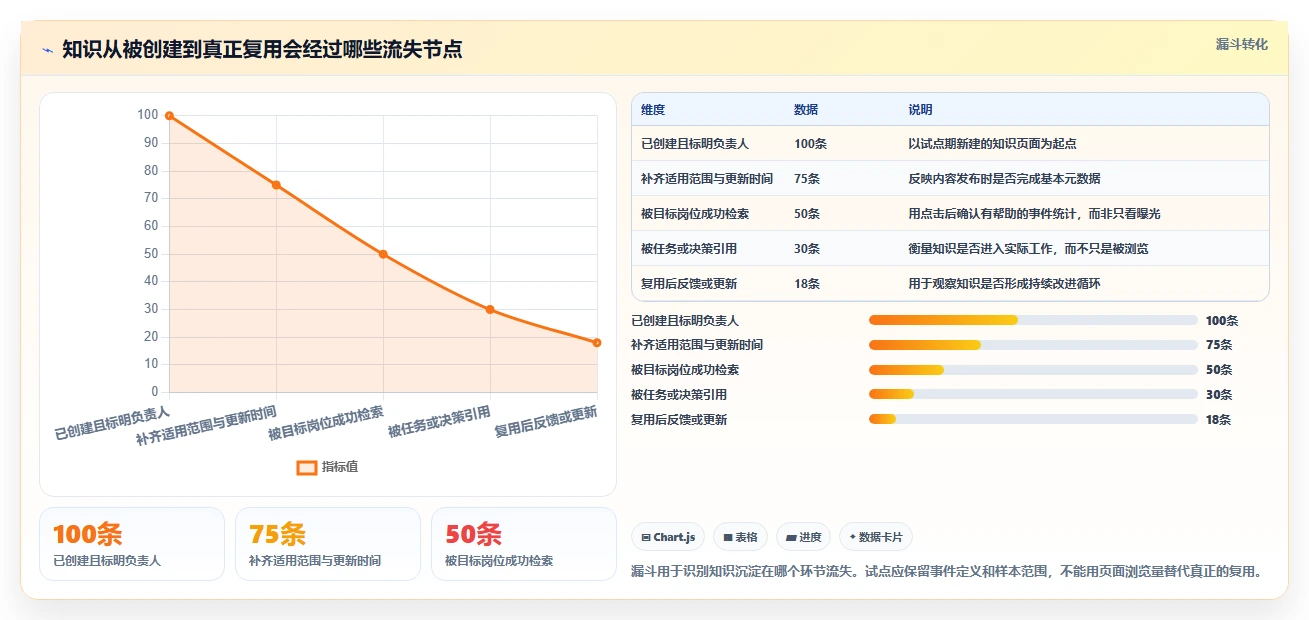Open the red 50条 data card
The image size is (1309, 620).
524,544
